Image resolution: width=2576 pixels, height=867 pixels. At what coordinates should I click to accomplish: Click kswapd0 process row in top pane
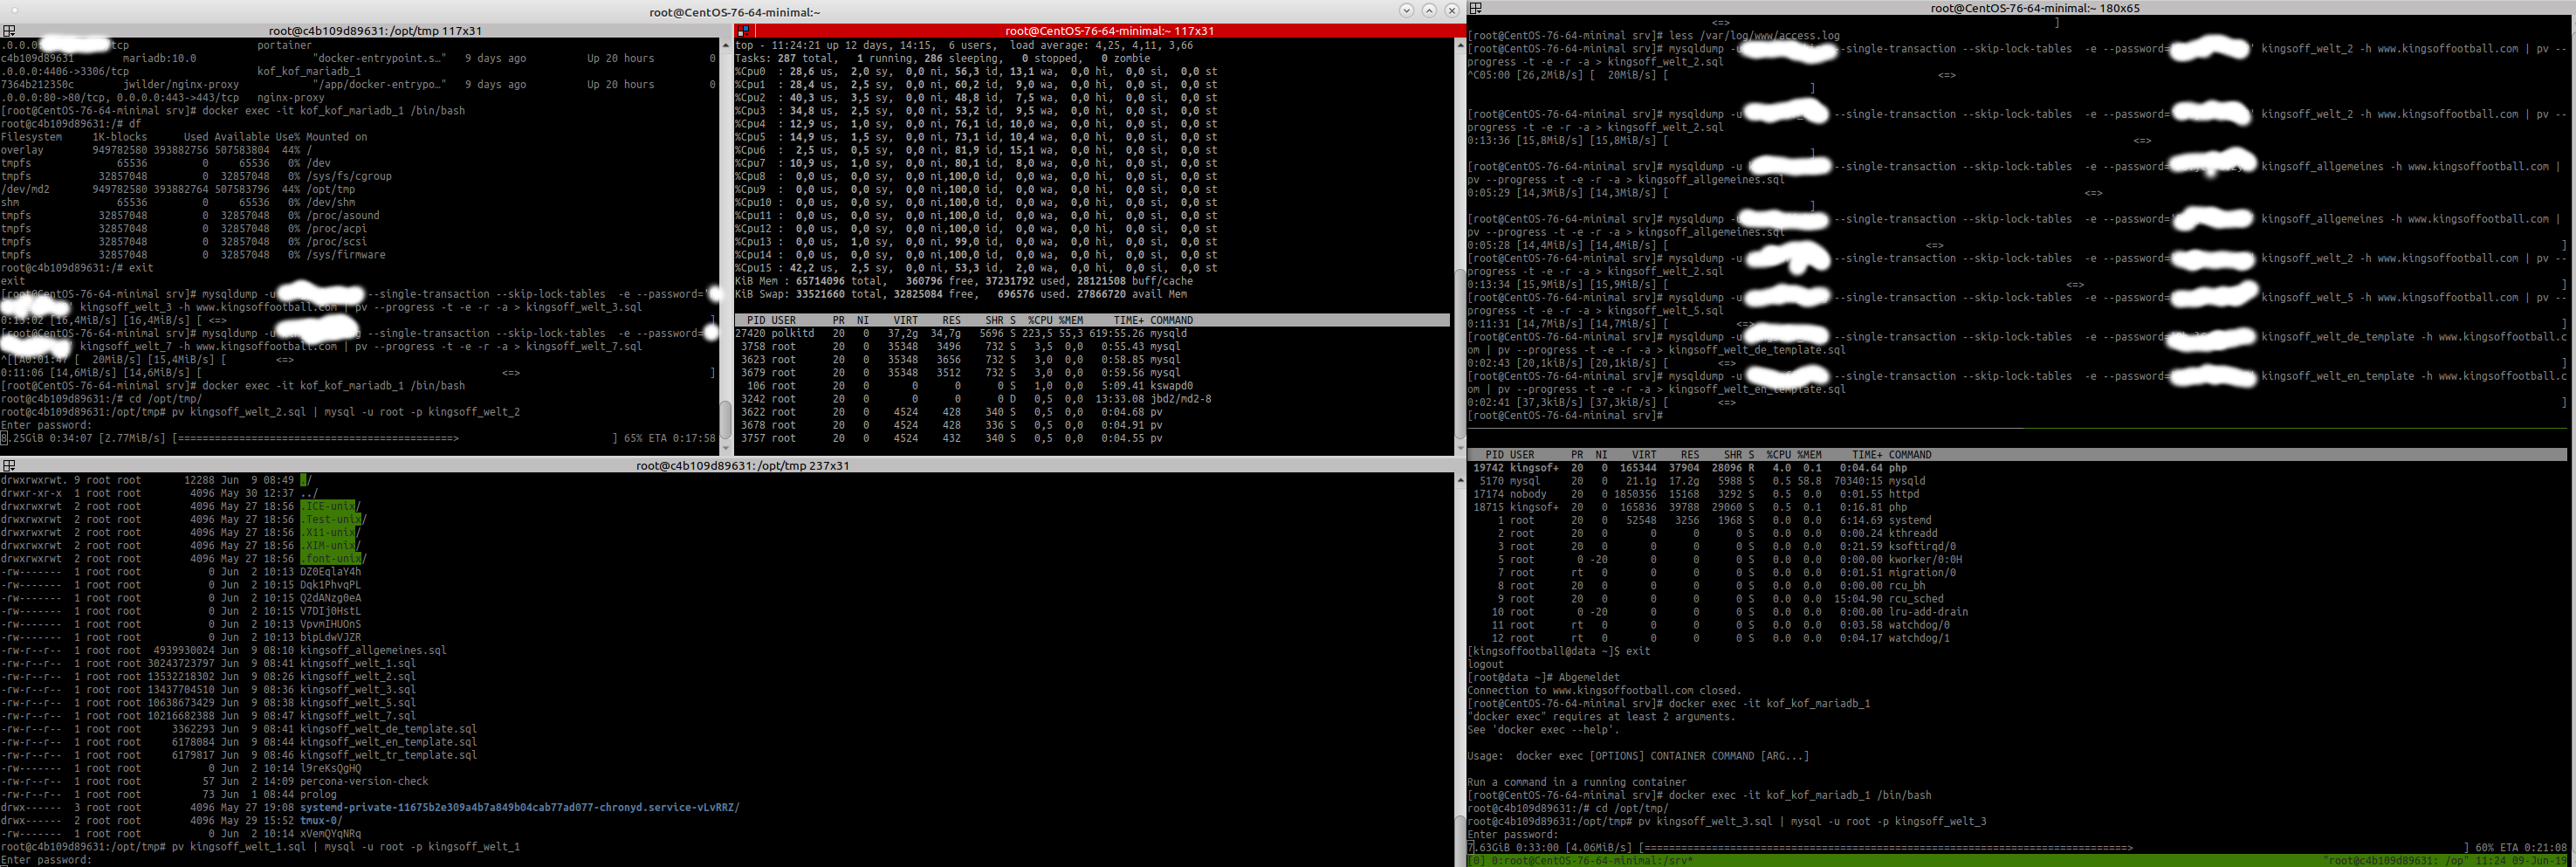[x=964, y=385]
